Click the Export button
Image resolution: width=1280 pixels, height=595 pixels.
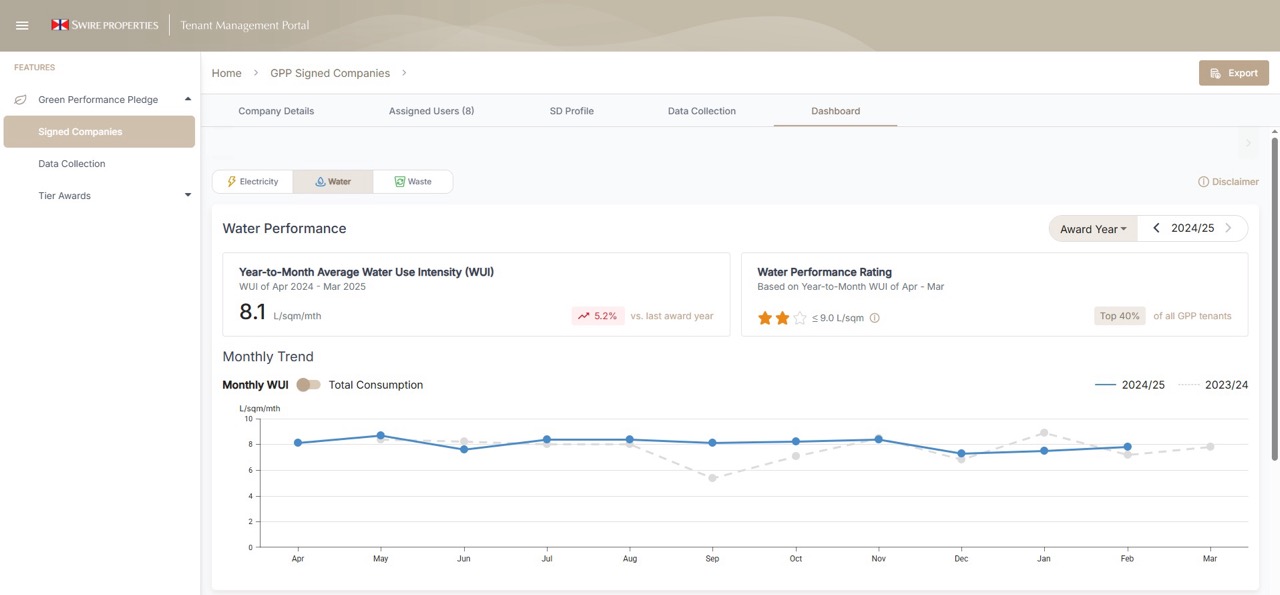[1234, 72]
